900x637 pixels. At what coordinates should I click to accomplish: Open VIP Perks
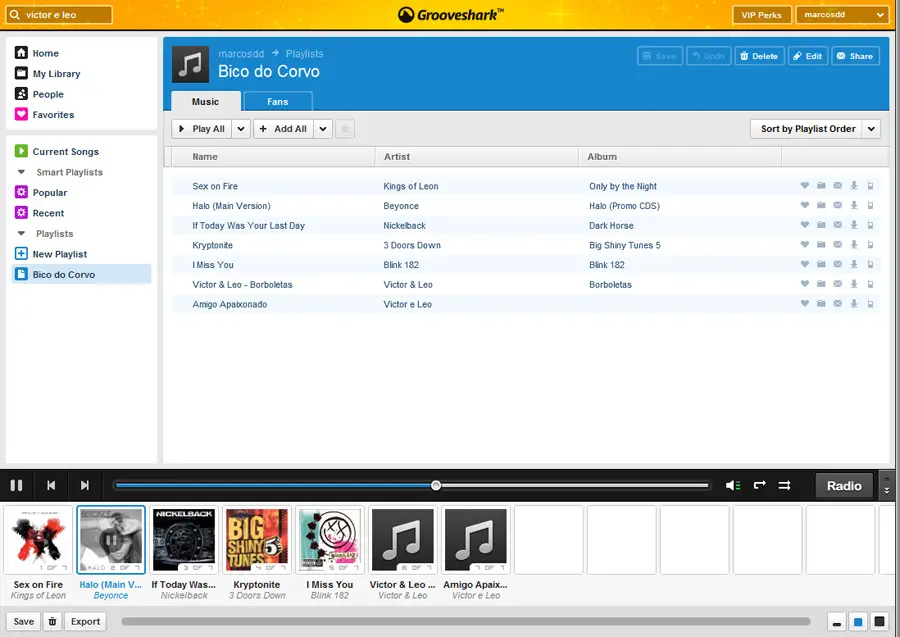coord(762,15)
